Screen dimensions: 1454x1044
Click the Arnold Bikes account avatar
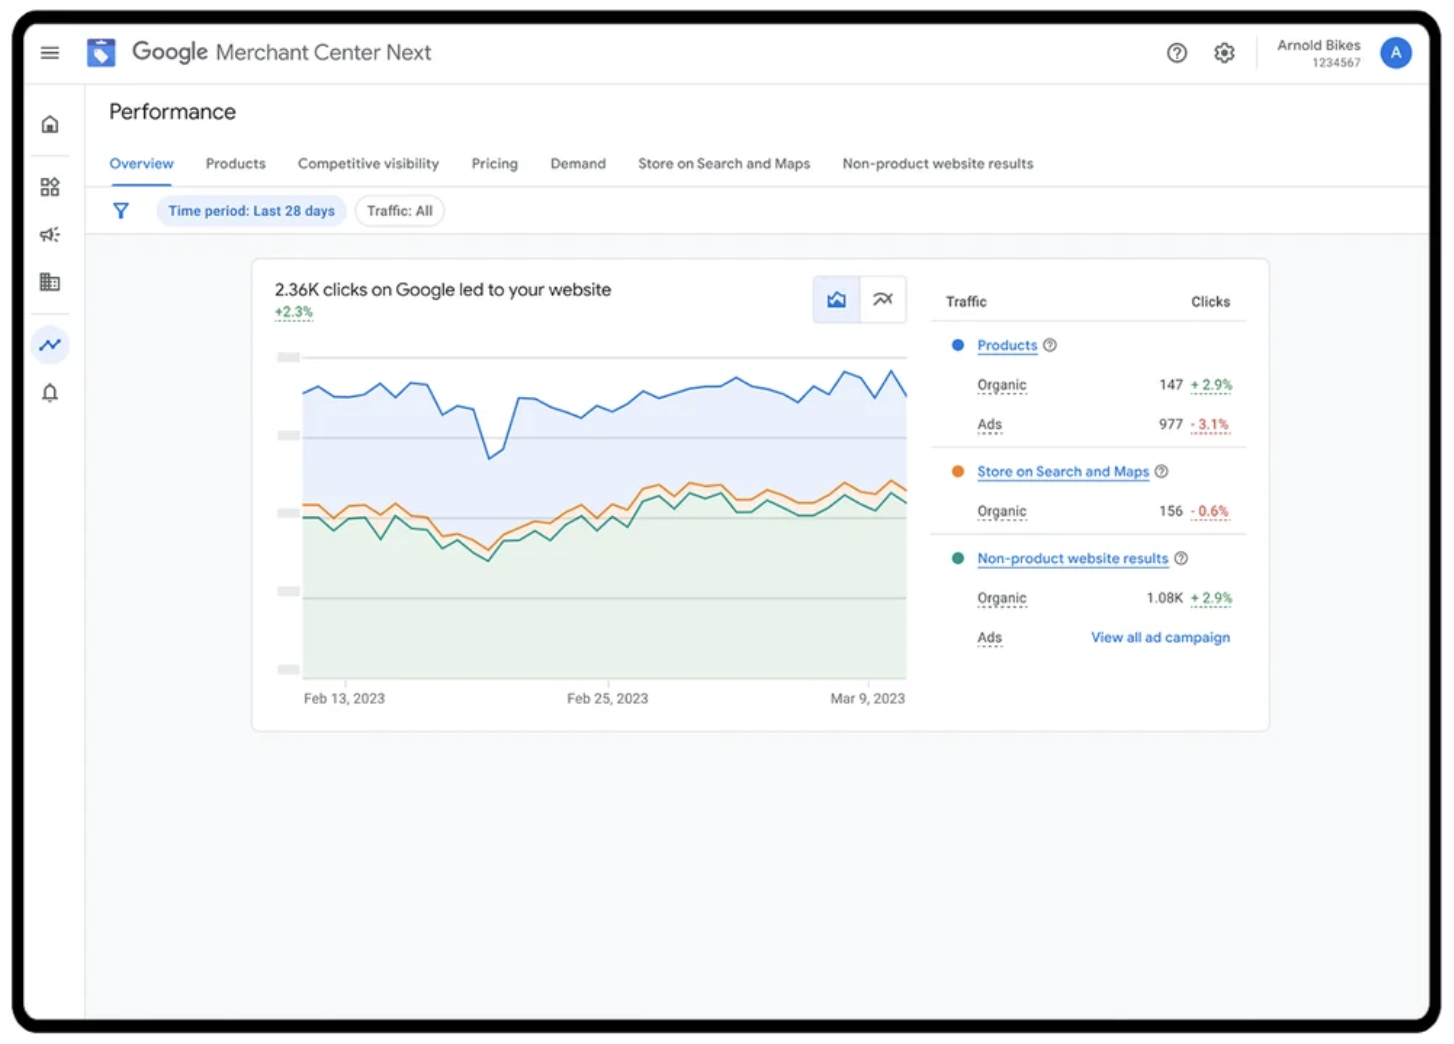(x=1396, y=53)
